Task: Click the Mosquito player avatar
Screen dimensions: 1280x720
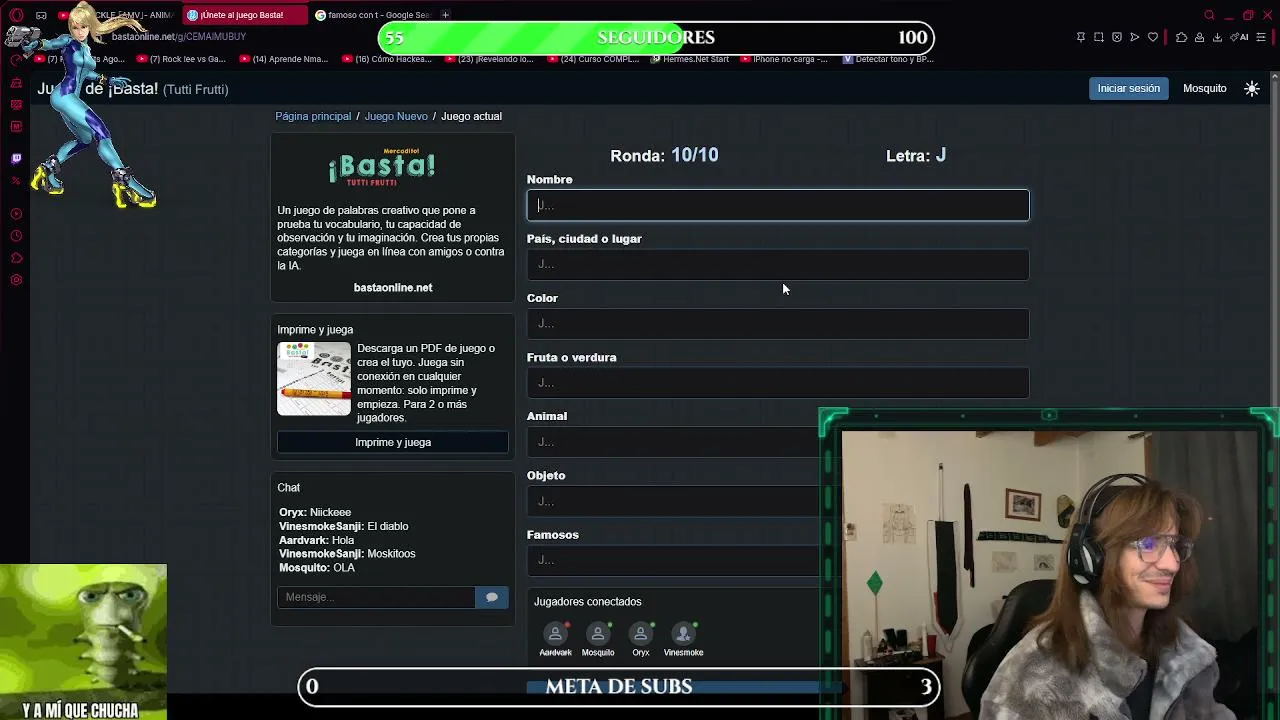Action: (598, 633)
